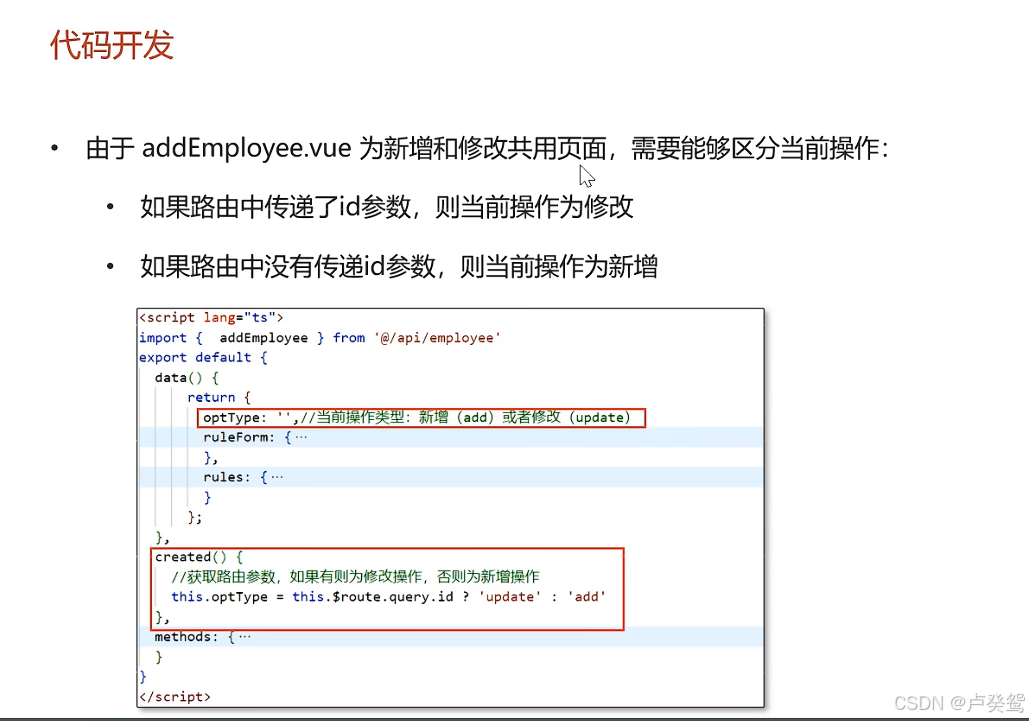Click the comment "//获取路由参数，如果有则为修改操作"

pos(297,577)
